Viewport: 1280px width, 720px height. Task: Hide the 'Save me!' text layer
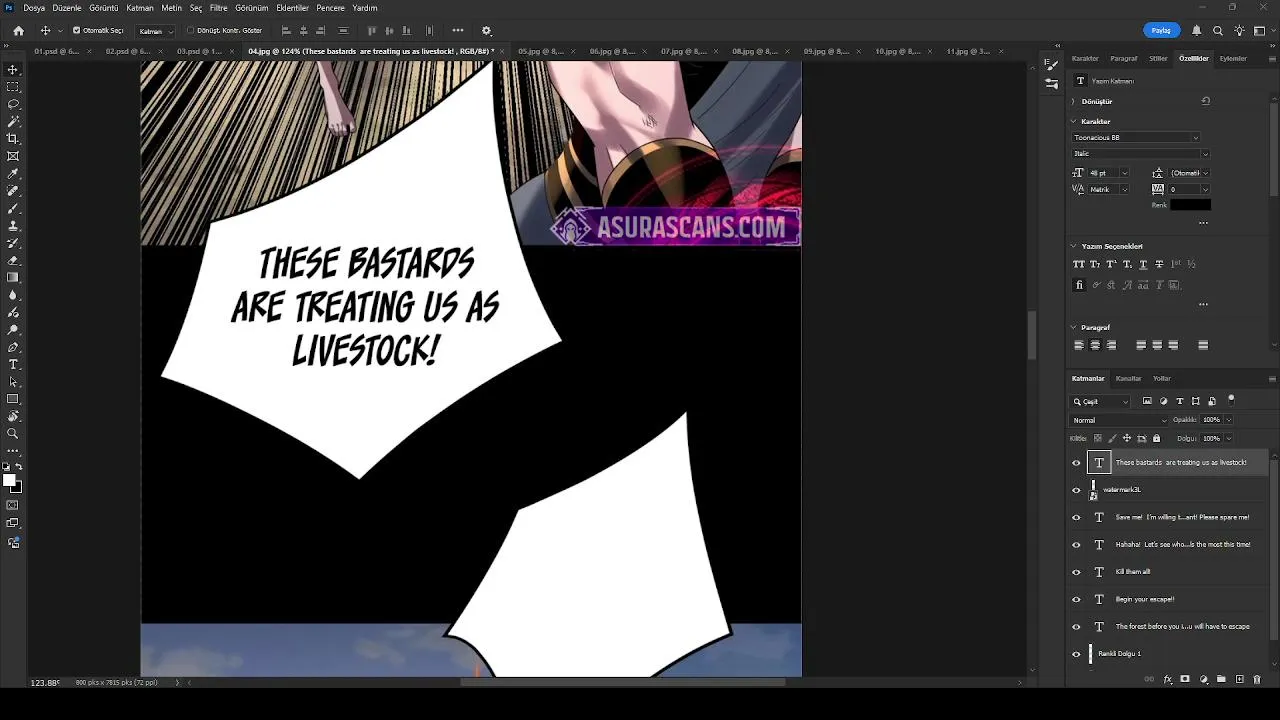[1076, 518]
